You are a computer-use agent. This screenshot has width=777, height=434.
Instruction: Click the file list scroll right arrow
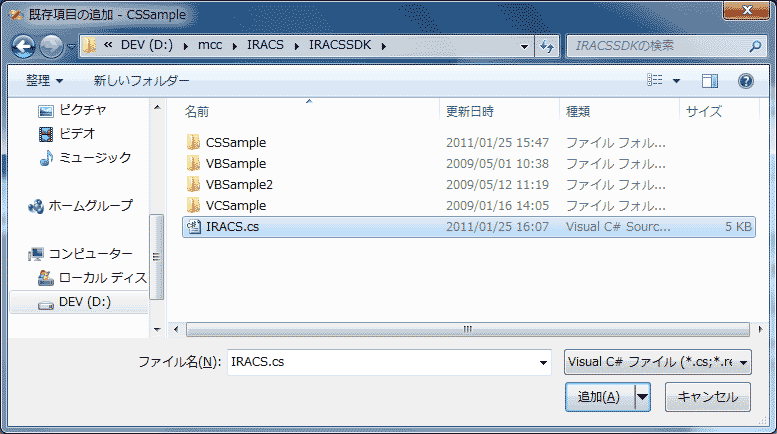tap(761, 329)
